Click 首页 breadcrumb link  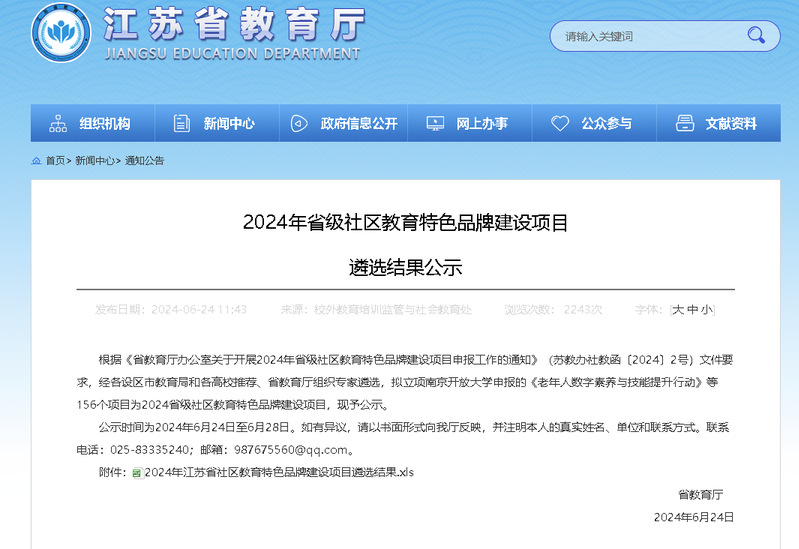[56, 161]
